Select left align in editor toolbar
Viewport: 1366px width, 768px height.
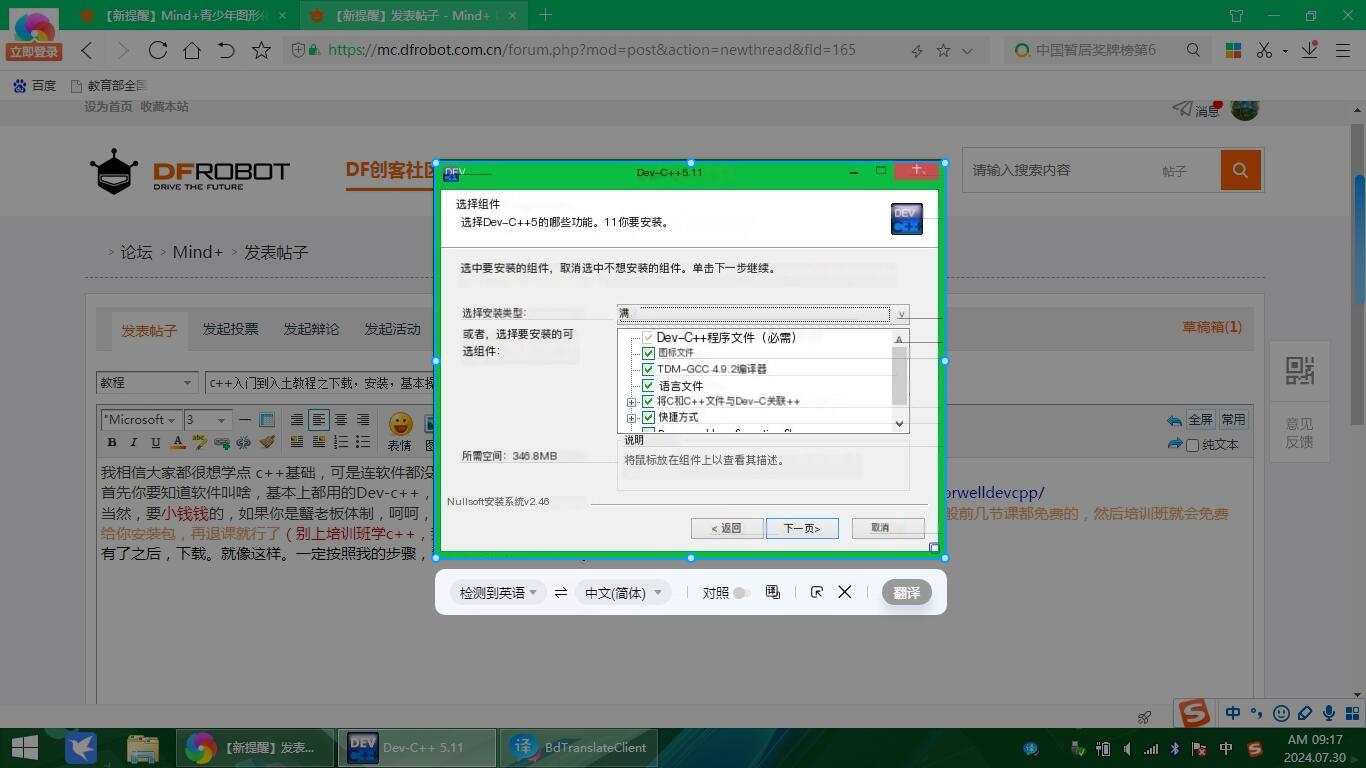pos(319,420)
